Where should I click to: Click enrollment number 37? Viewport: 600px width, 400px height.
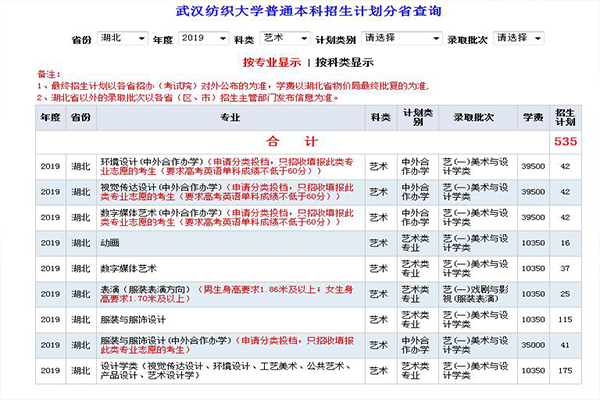(565, 269)
